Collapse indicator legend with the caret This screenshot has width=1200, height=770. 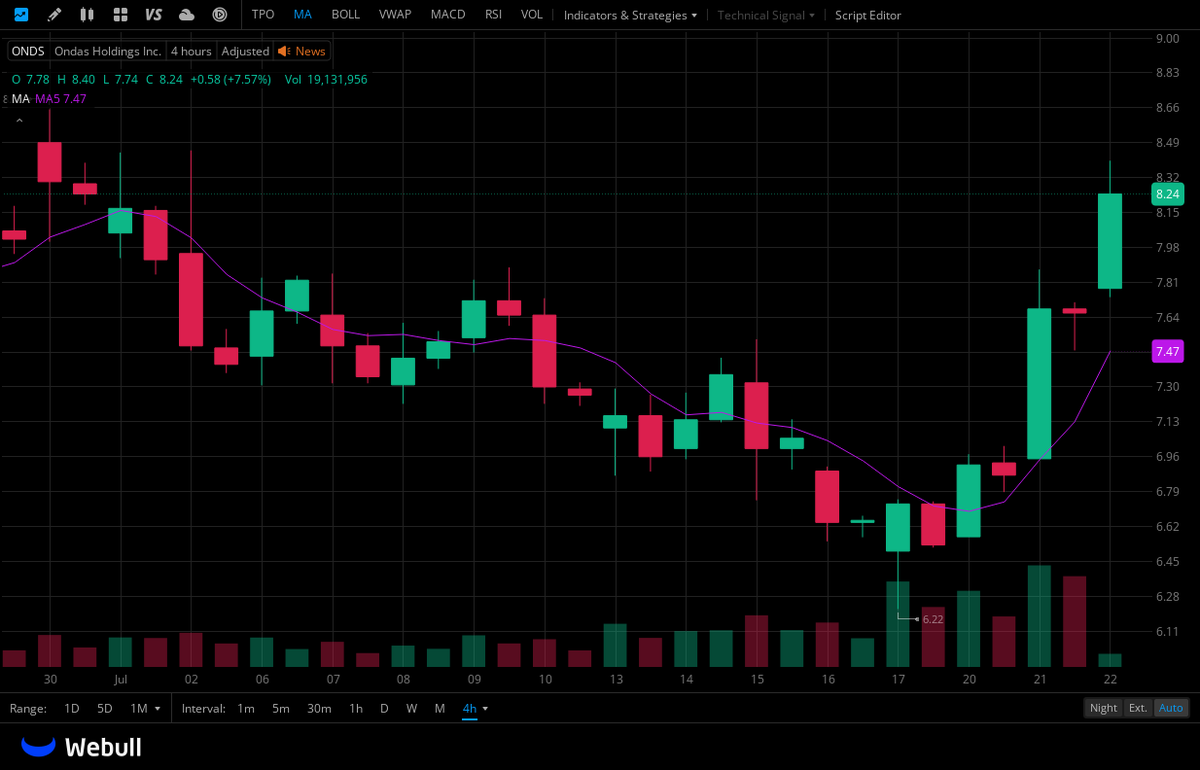coord(18,121)
